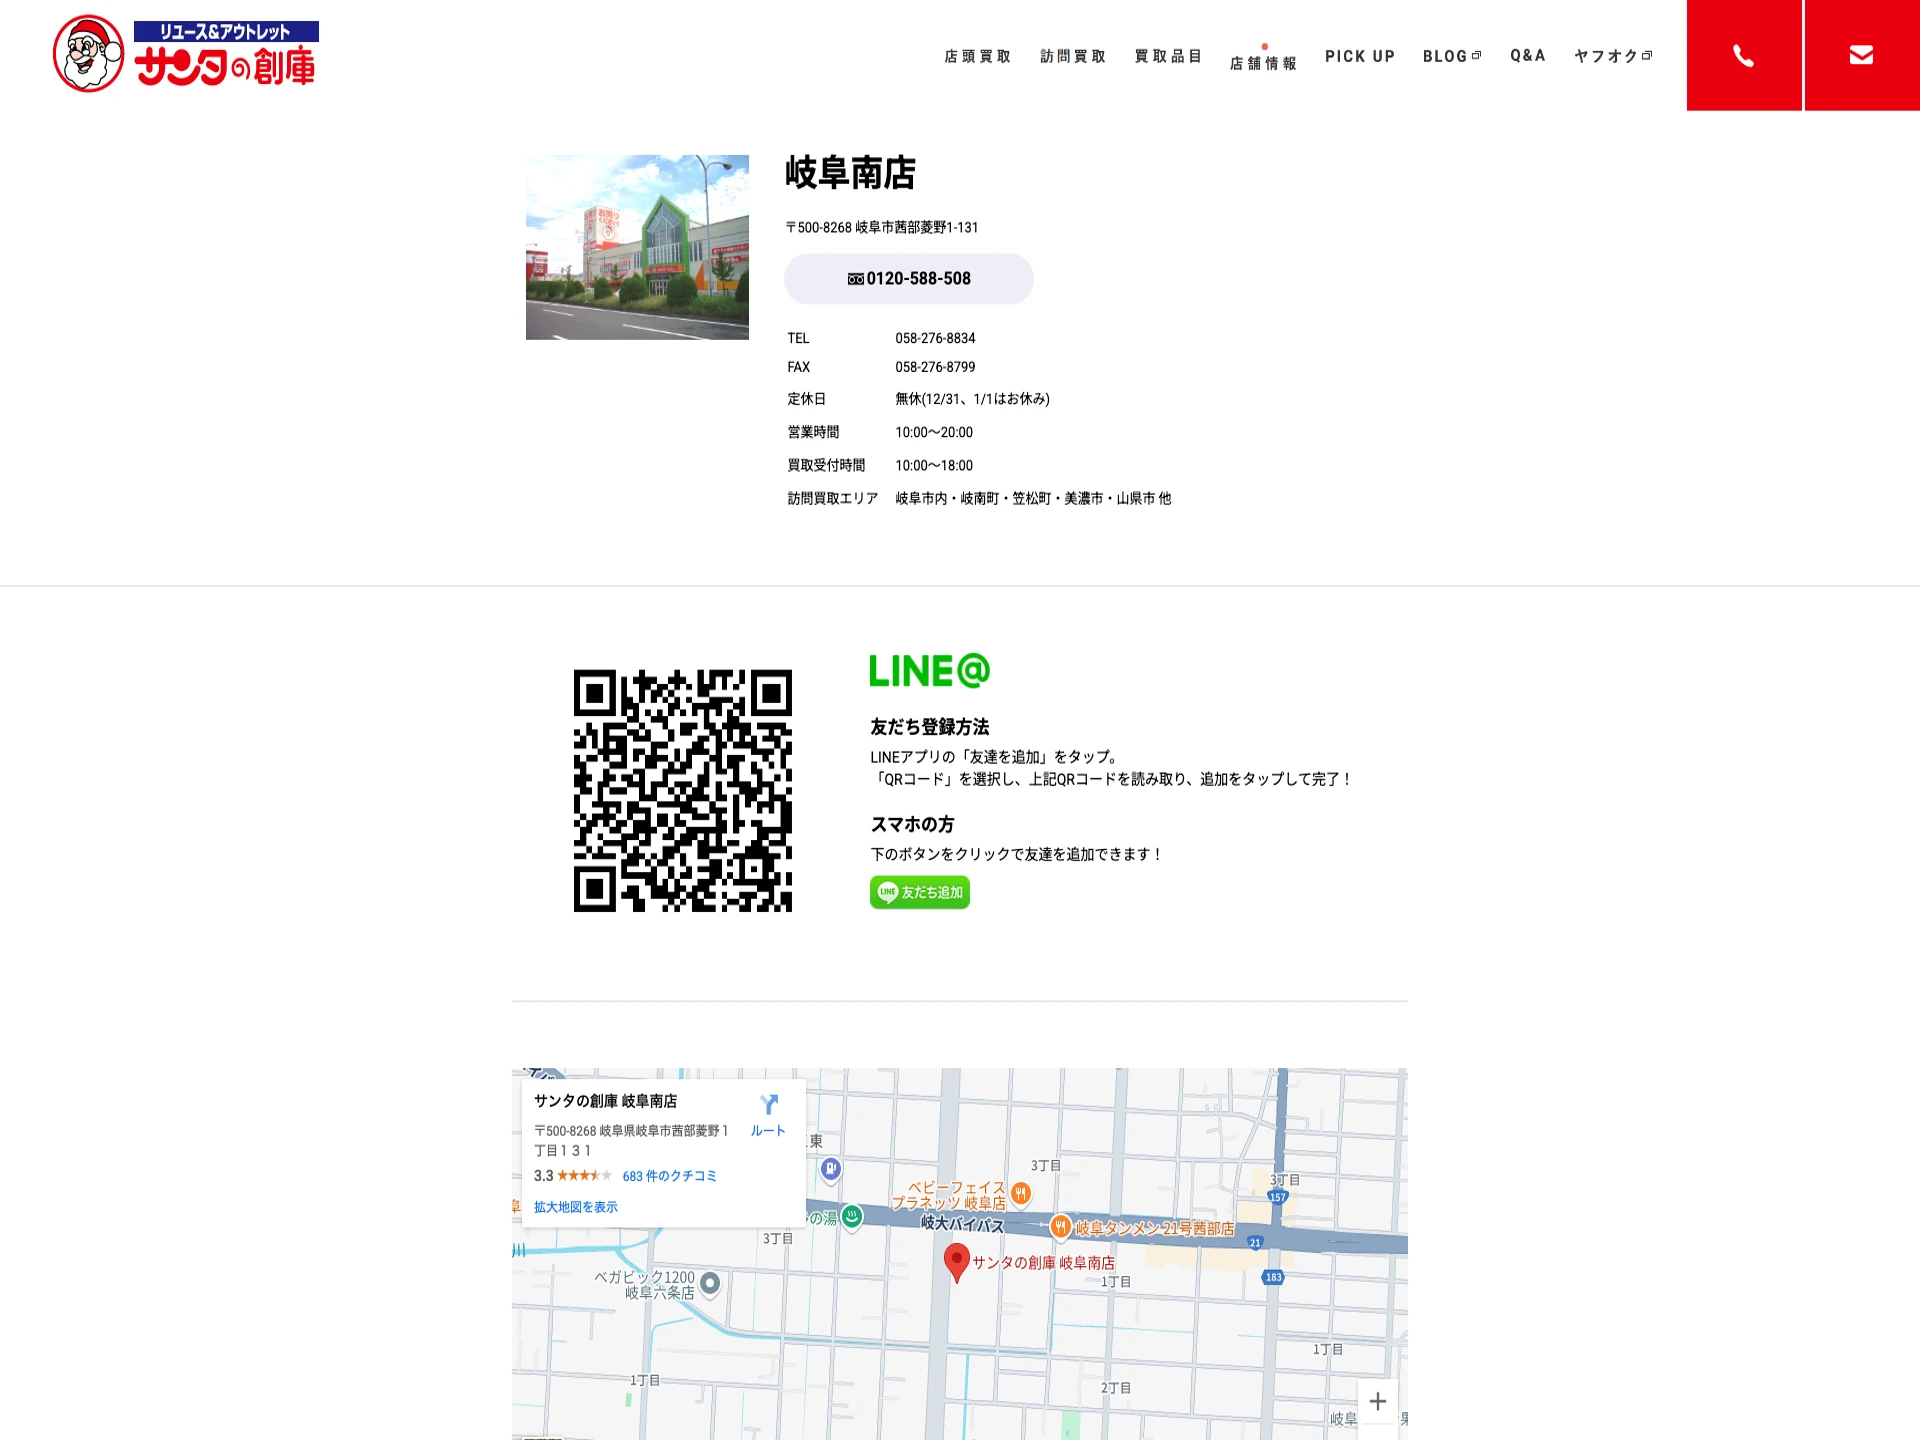Click TEL number 058-276-8834
Viewport: 1920px width, 1440px height.
coord(935,338)
